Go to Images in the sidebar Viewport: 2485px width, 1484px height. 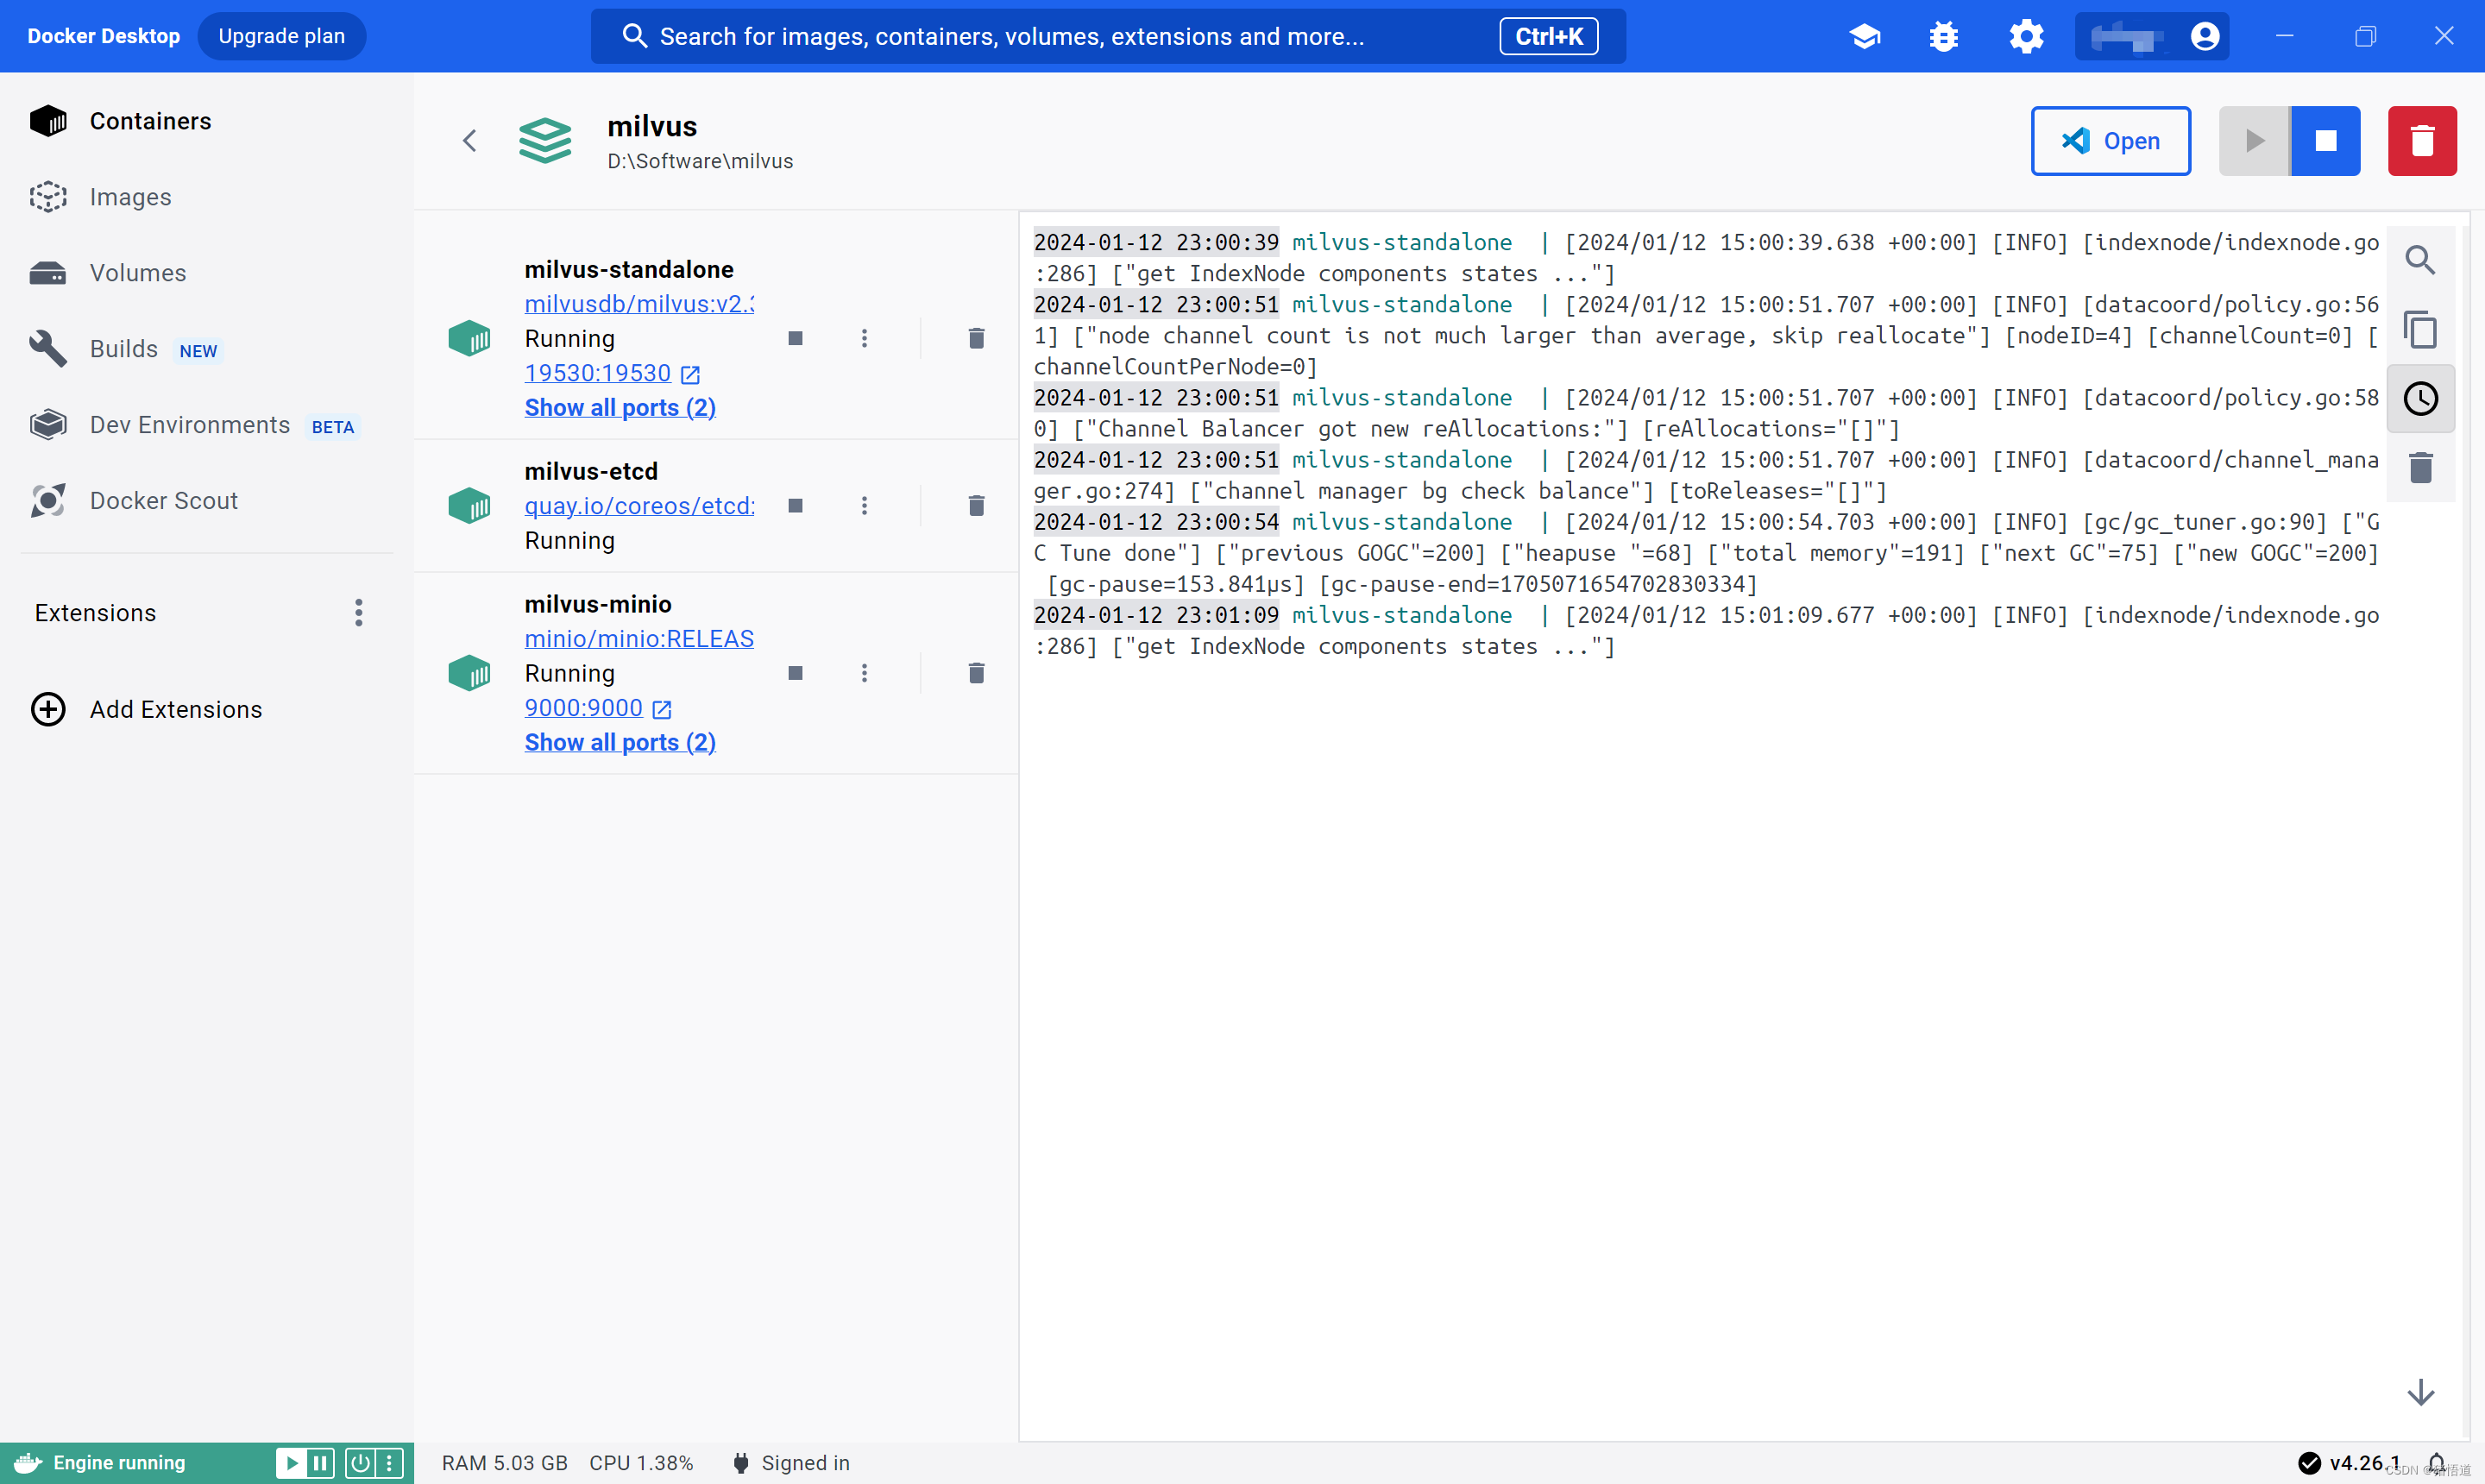tap(130, 197)
